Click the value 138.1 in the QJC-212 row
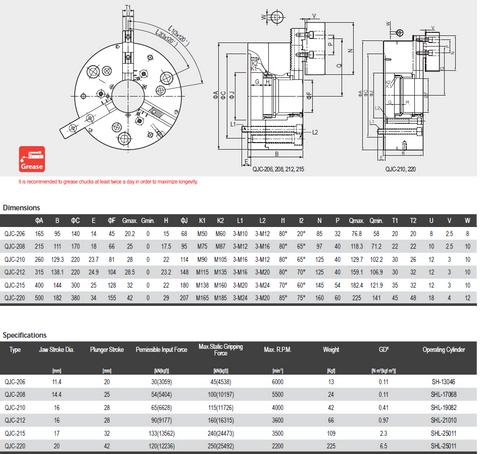 tap(57, 272)
